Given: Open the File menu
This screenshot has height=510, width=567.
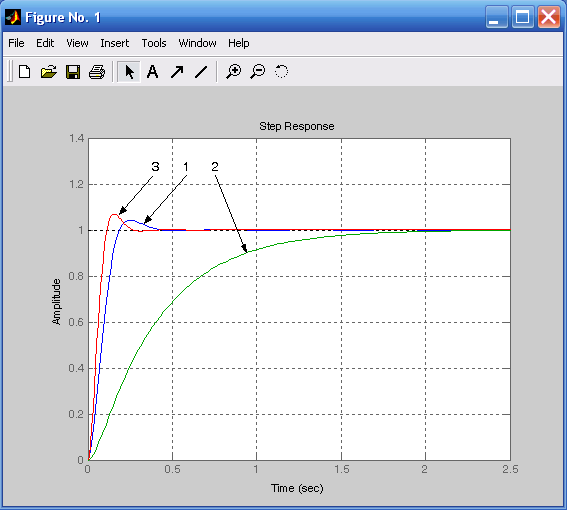Looking at the screenshot, I should tap(16, 43).
